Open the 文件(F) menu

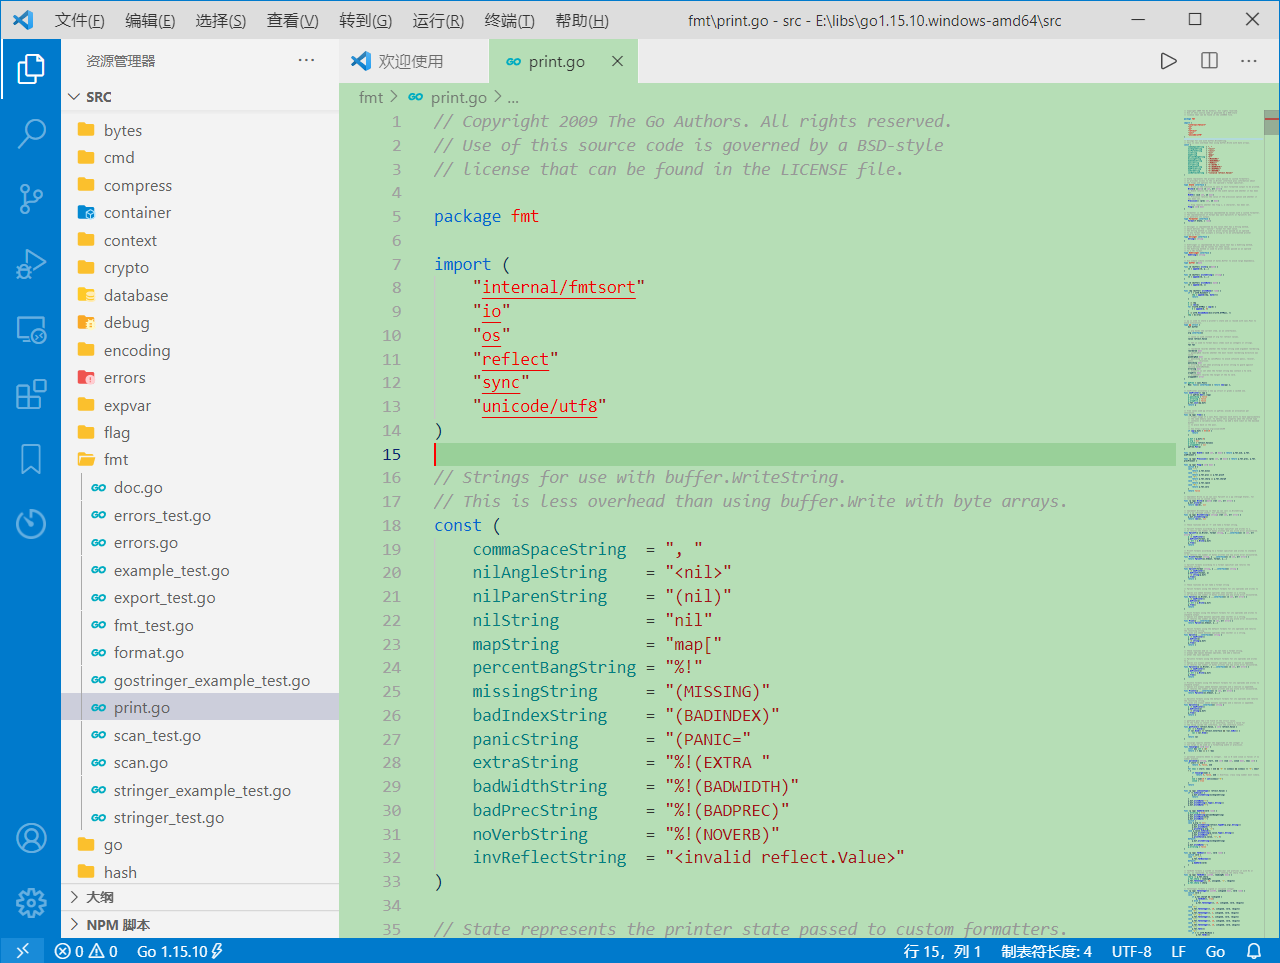click(x=79, y=20)
